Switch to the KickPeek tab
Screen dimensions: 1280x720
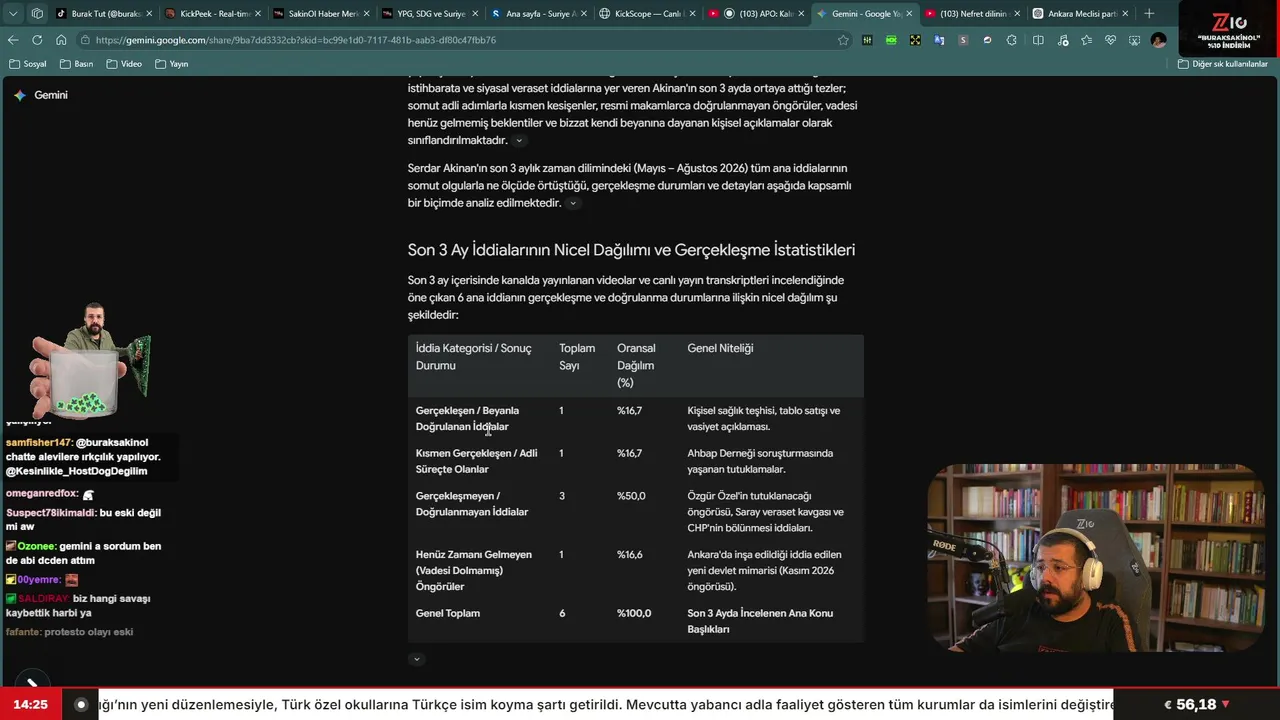(x=213, y=14)
